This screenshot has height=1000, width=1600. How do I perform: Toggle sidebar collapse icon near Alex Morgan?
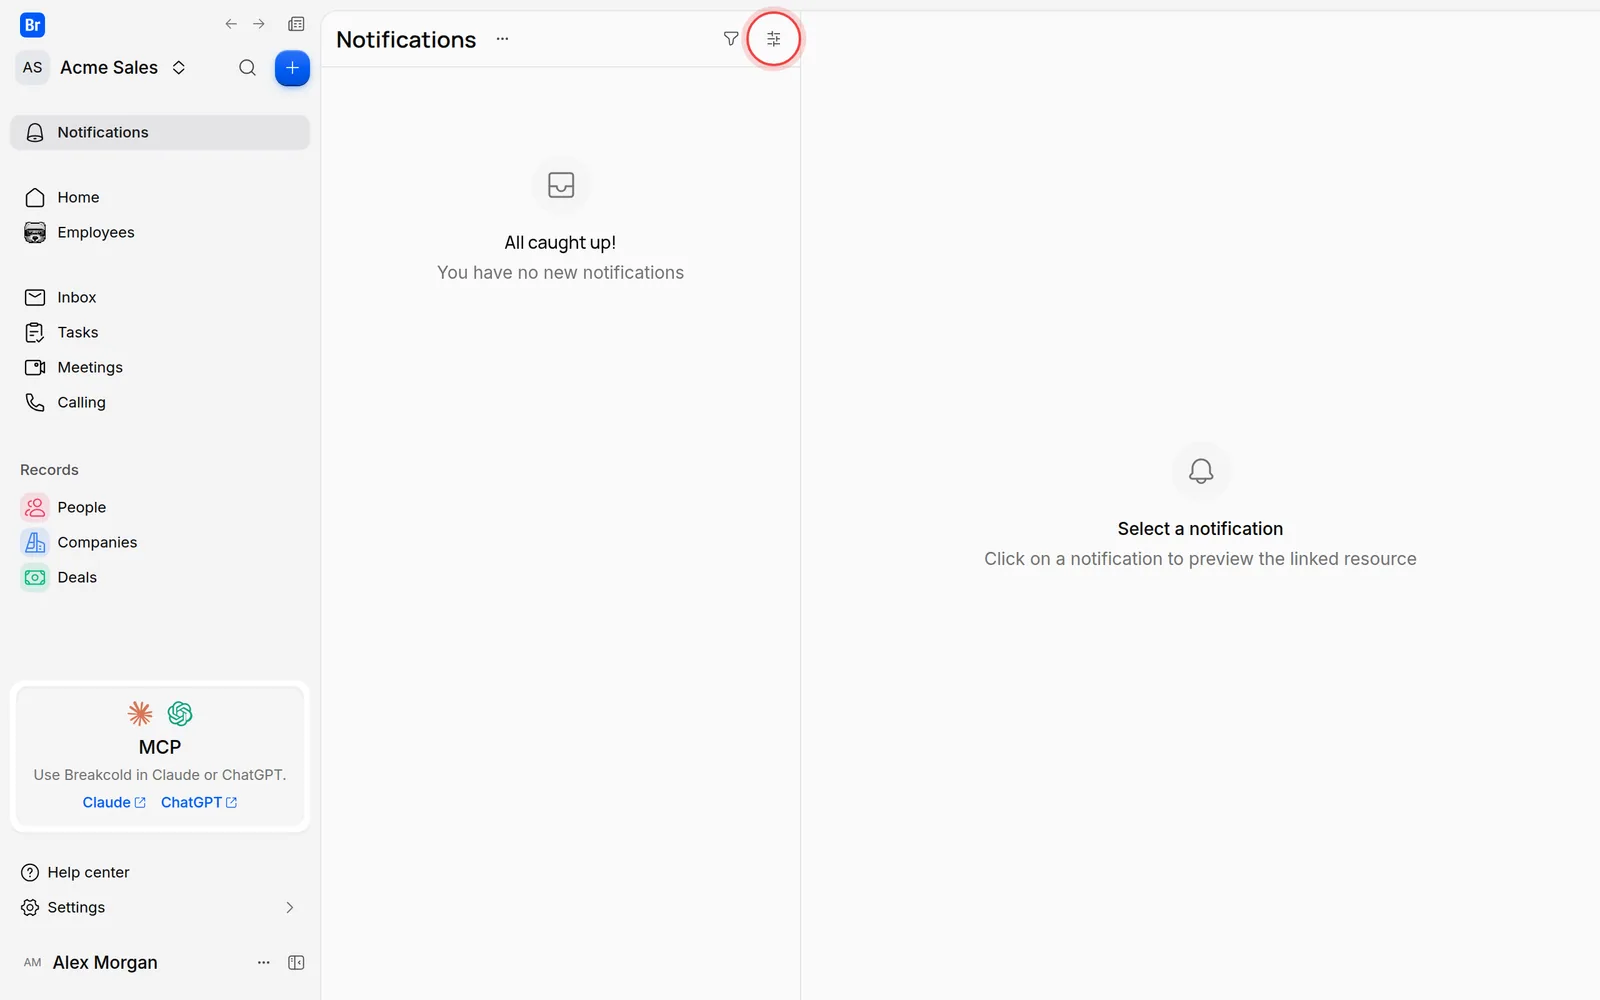296,962
